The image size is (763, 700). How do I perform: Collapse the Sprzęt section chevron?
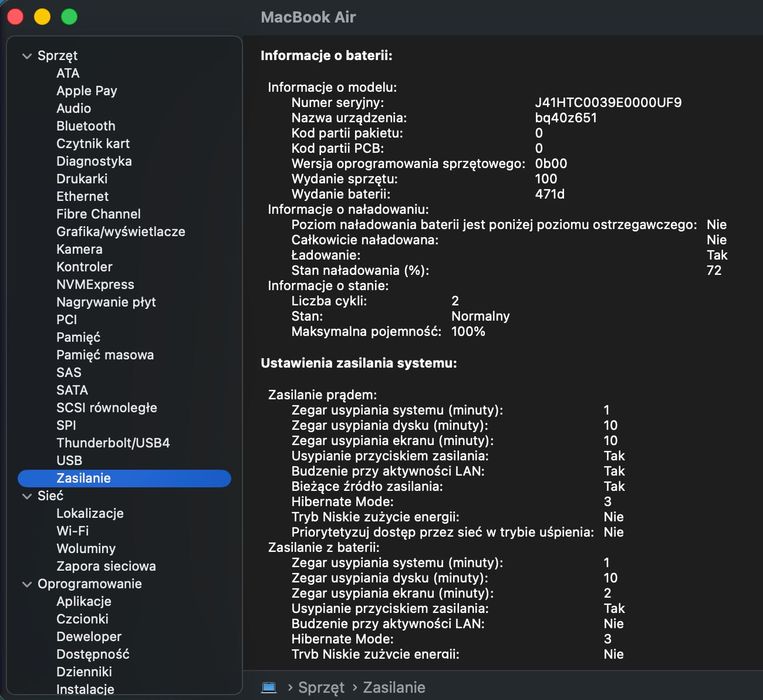(x=27, y=56)
